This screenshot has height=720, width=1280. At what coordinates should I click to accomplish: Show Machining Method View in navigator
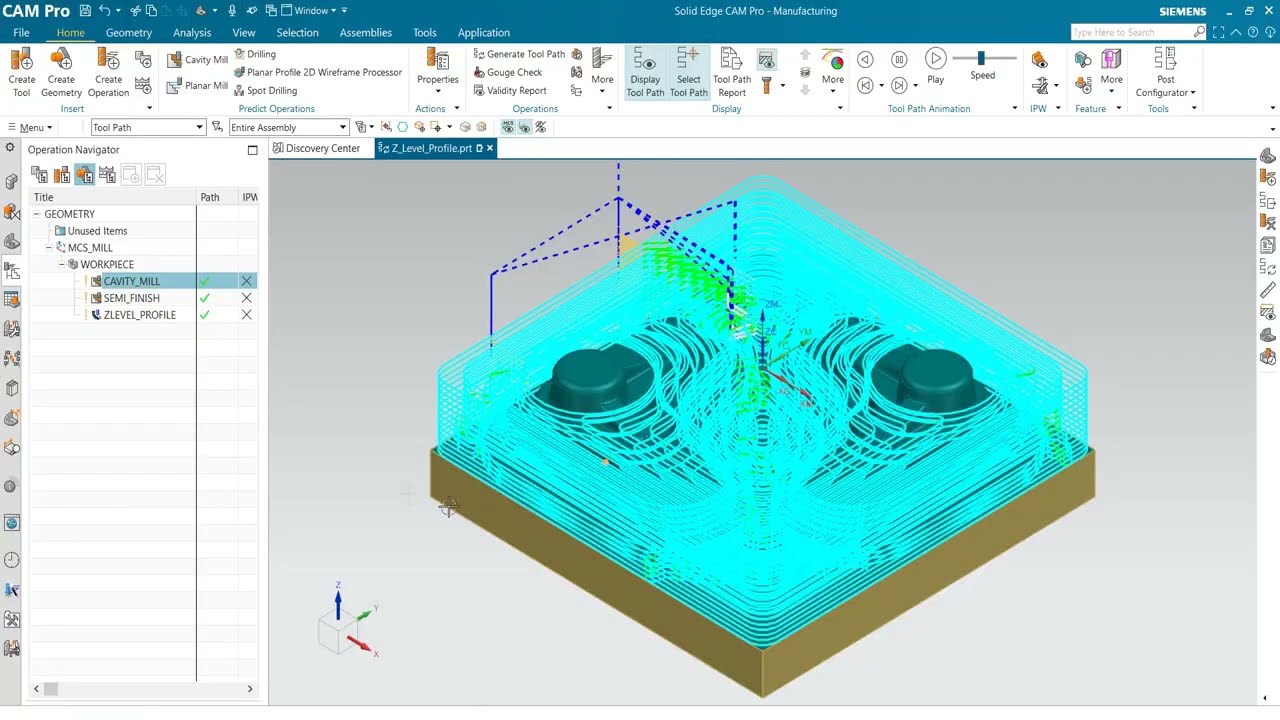click(107, 175)
